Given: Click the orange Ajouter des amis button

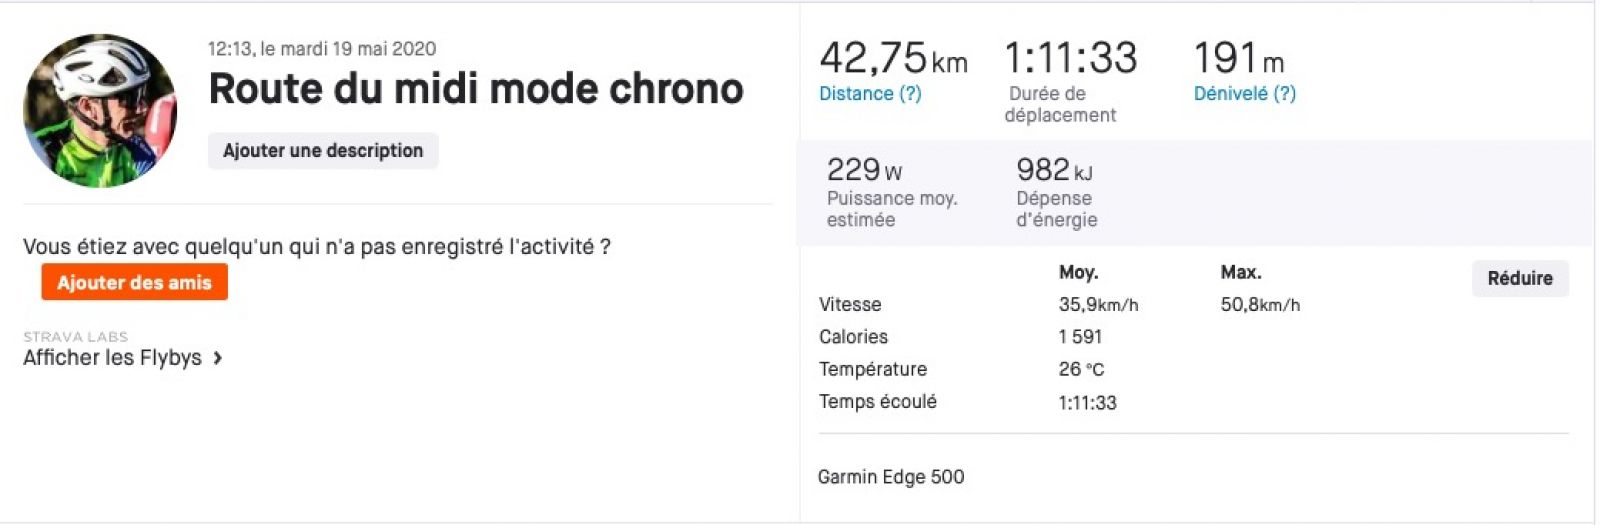Looking at the screenshot, I should pyautogui.click(x=134, y=282).
